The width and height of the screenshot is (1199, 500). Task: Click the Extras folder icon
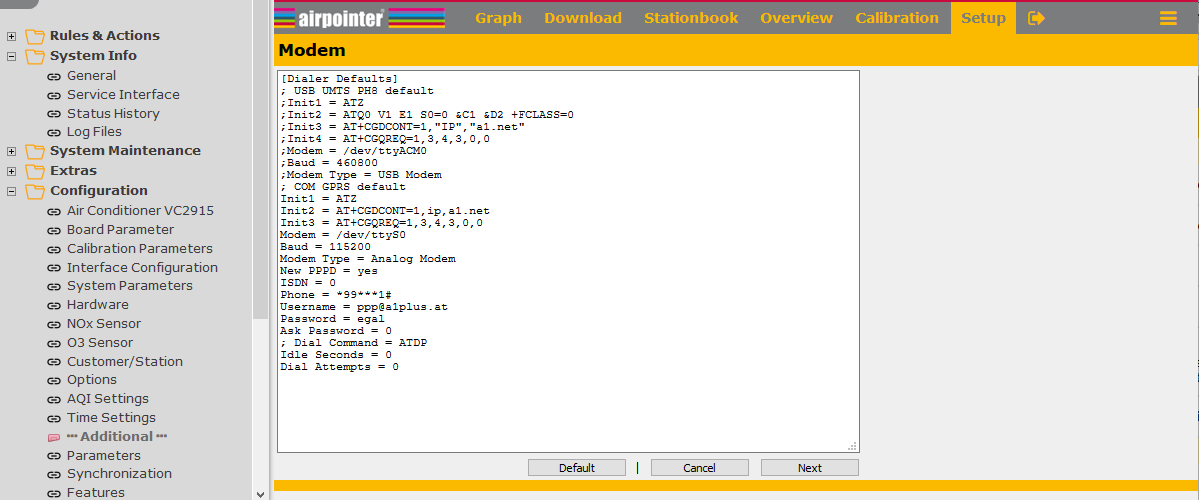point(35,171)
